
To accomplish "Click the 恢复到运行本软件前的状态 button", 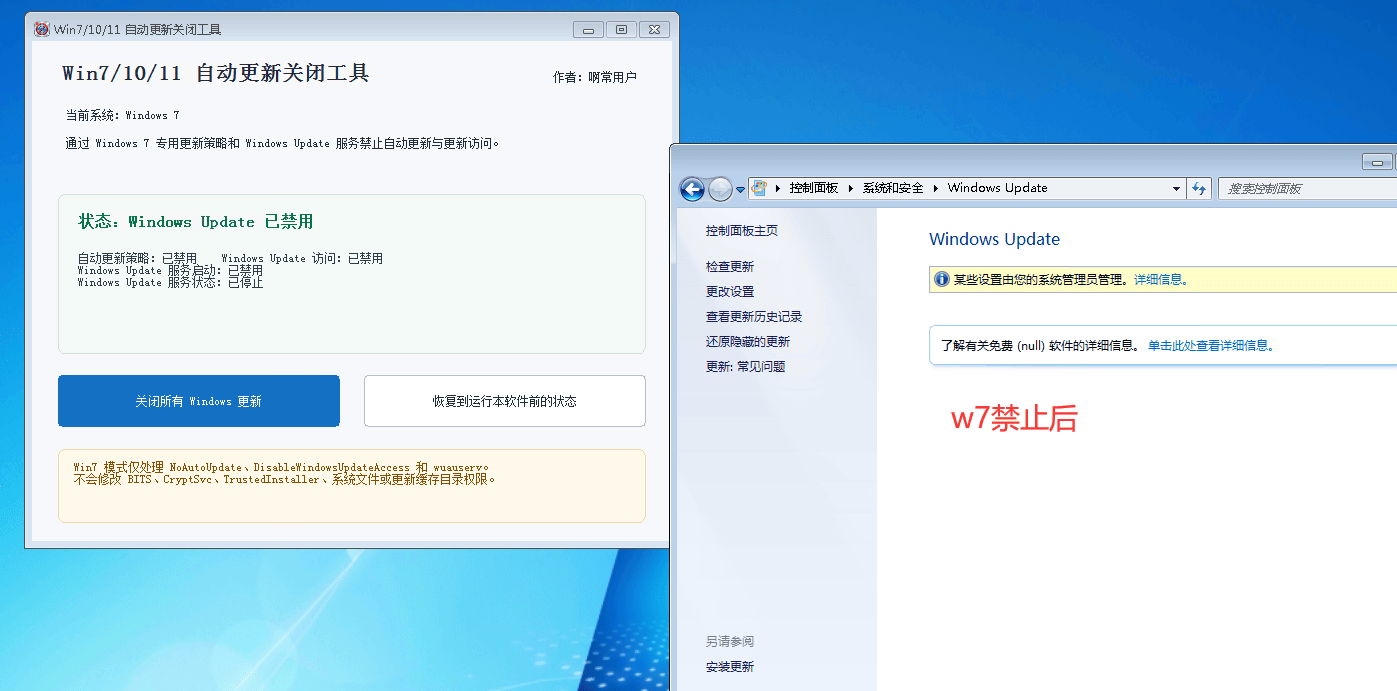I will (x=505, y=401).
